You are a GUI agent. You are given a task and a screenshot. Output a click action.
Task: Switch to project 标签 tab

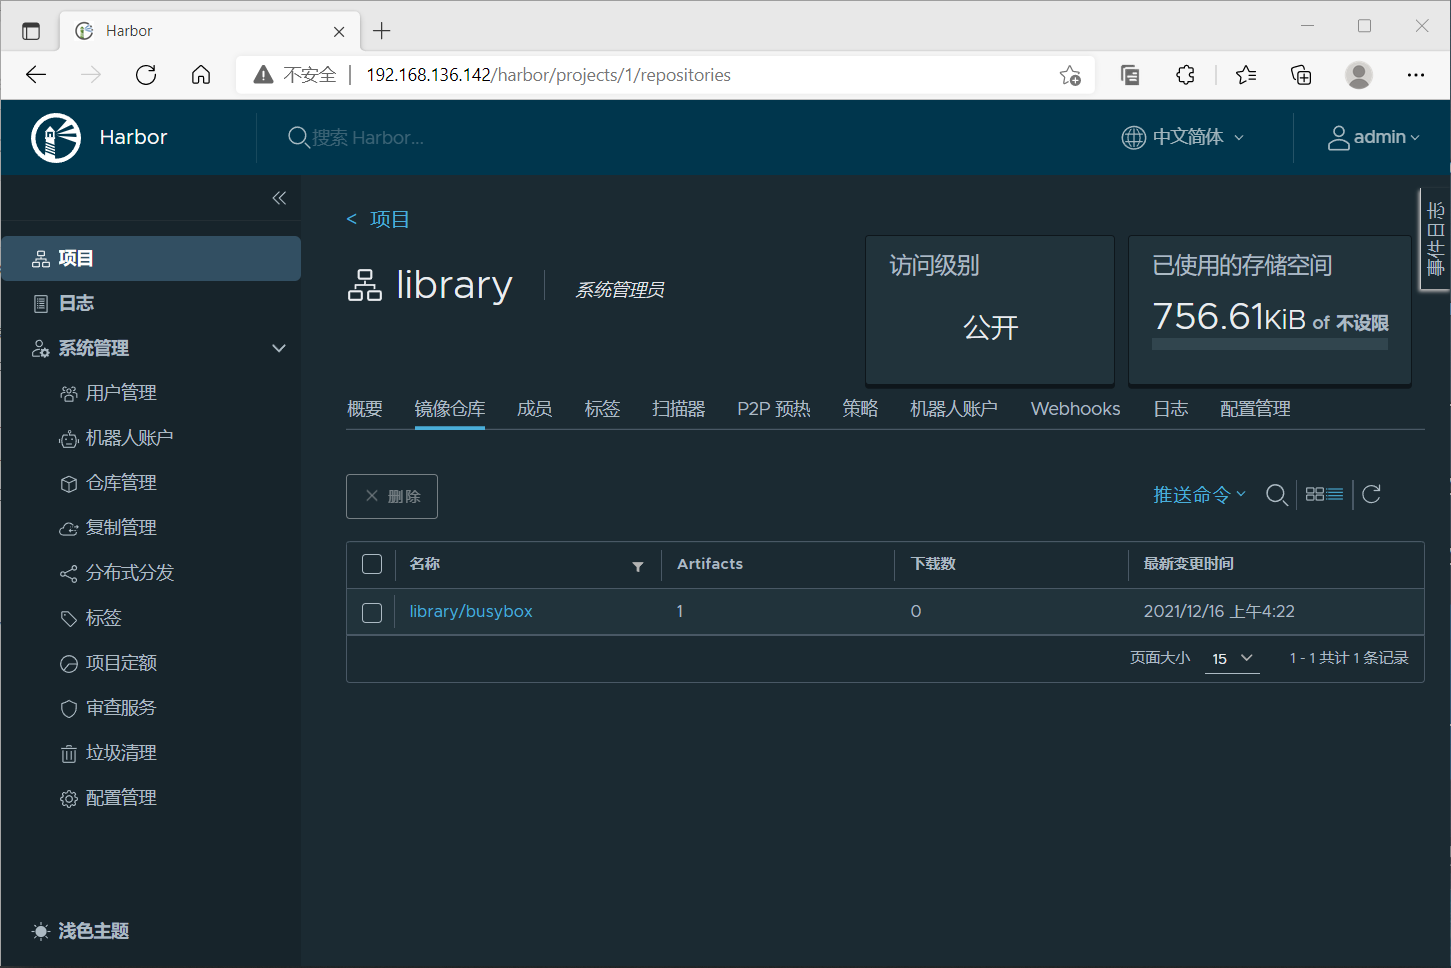point(603,409)
